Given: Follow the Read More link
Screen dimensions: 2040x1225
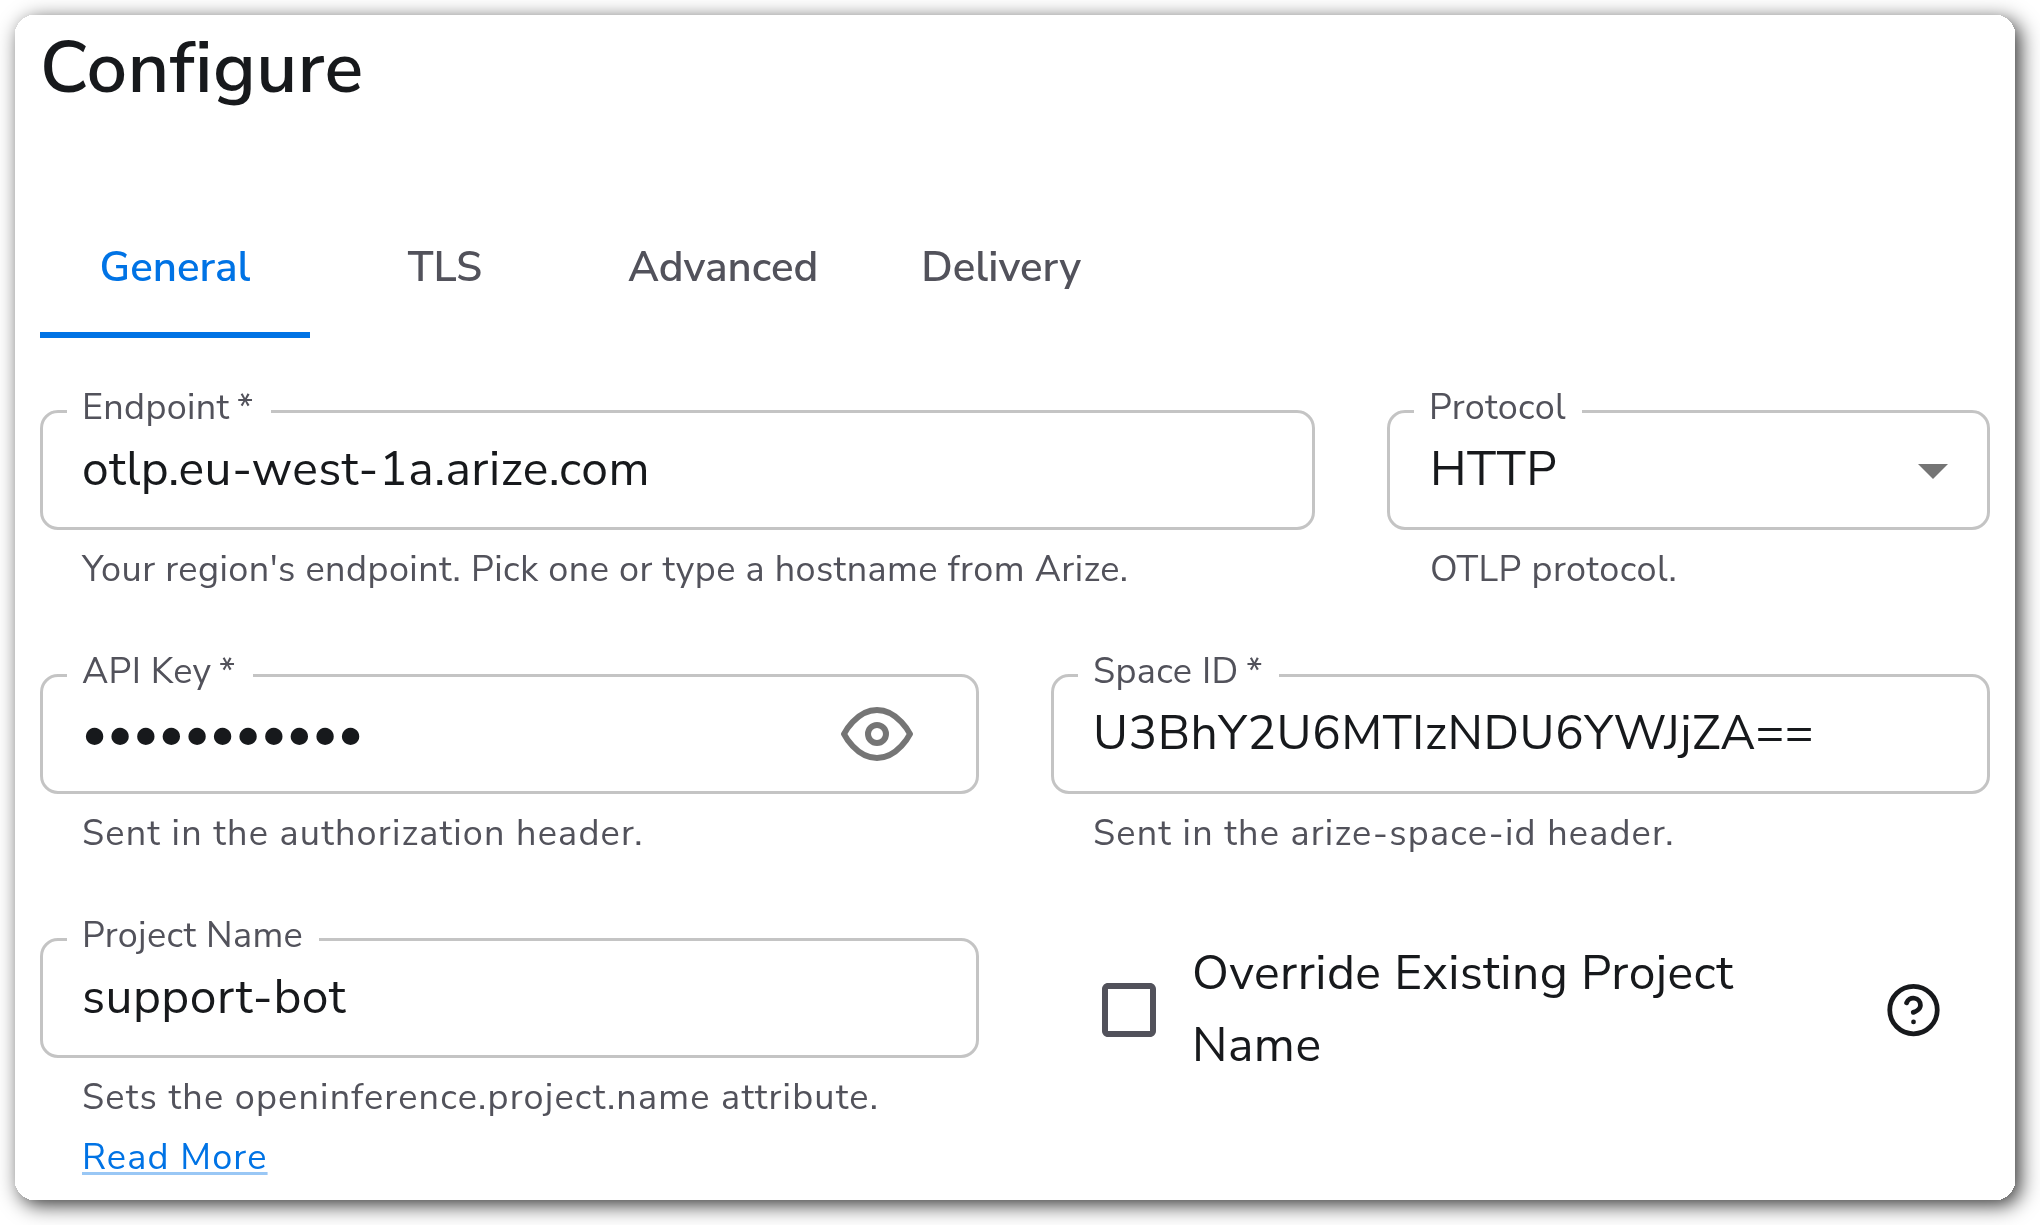Looking at the screenshot, I should pos(174,1157).
